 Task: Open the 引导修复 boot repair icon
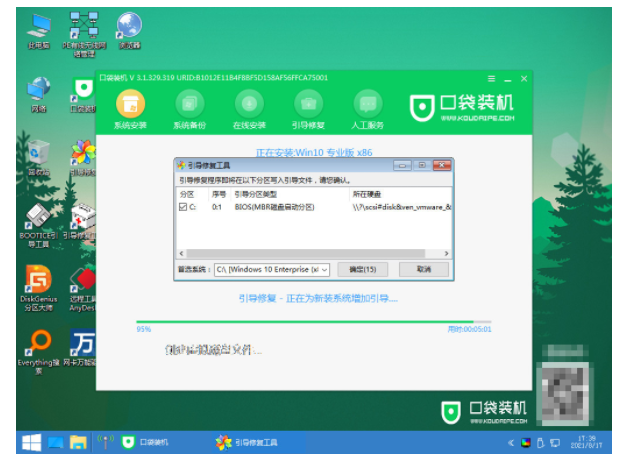308,104
